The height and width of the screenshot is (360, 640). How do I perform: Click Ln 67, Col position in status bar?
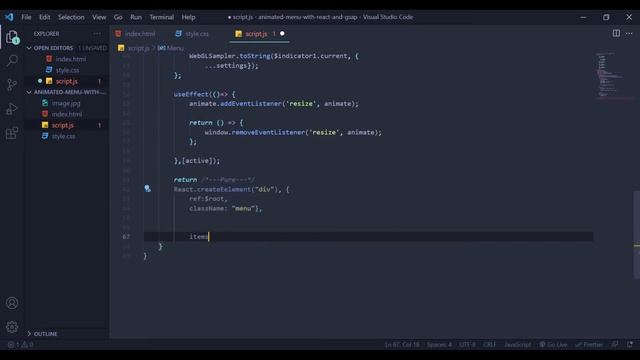coord(402,344)
